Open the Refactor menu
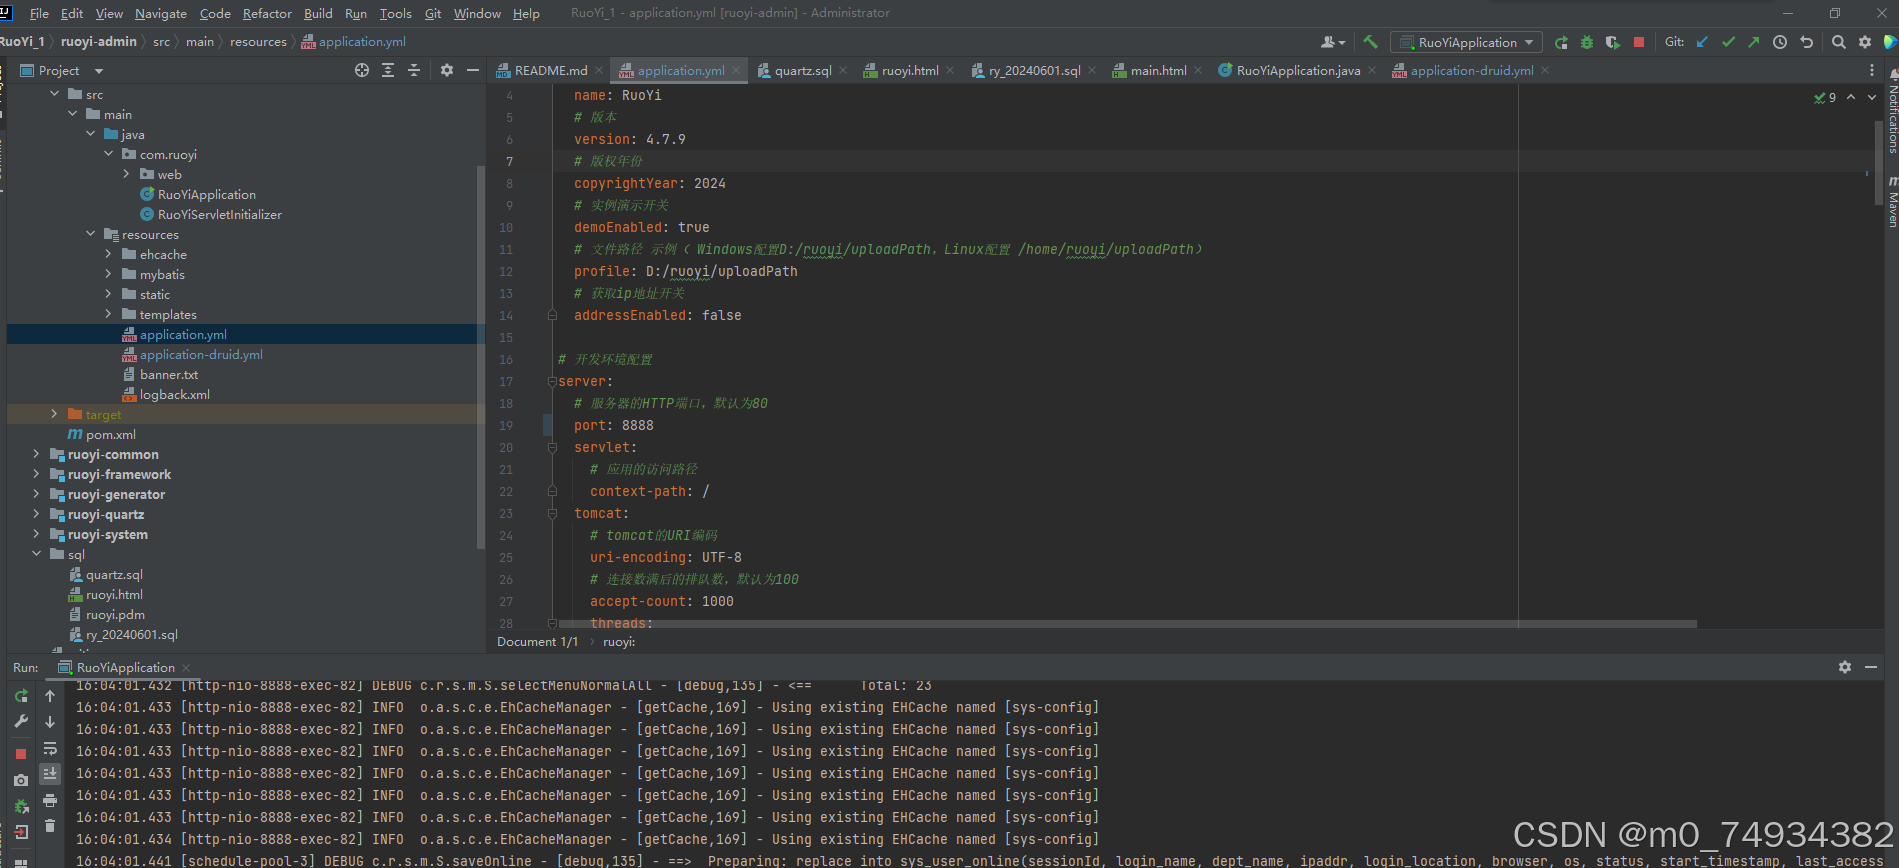 click(267, 13)
